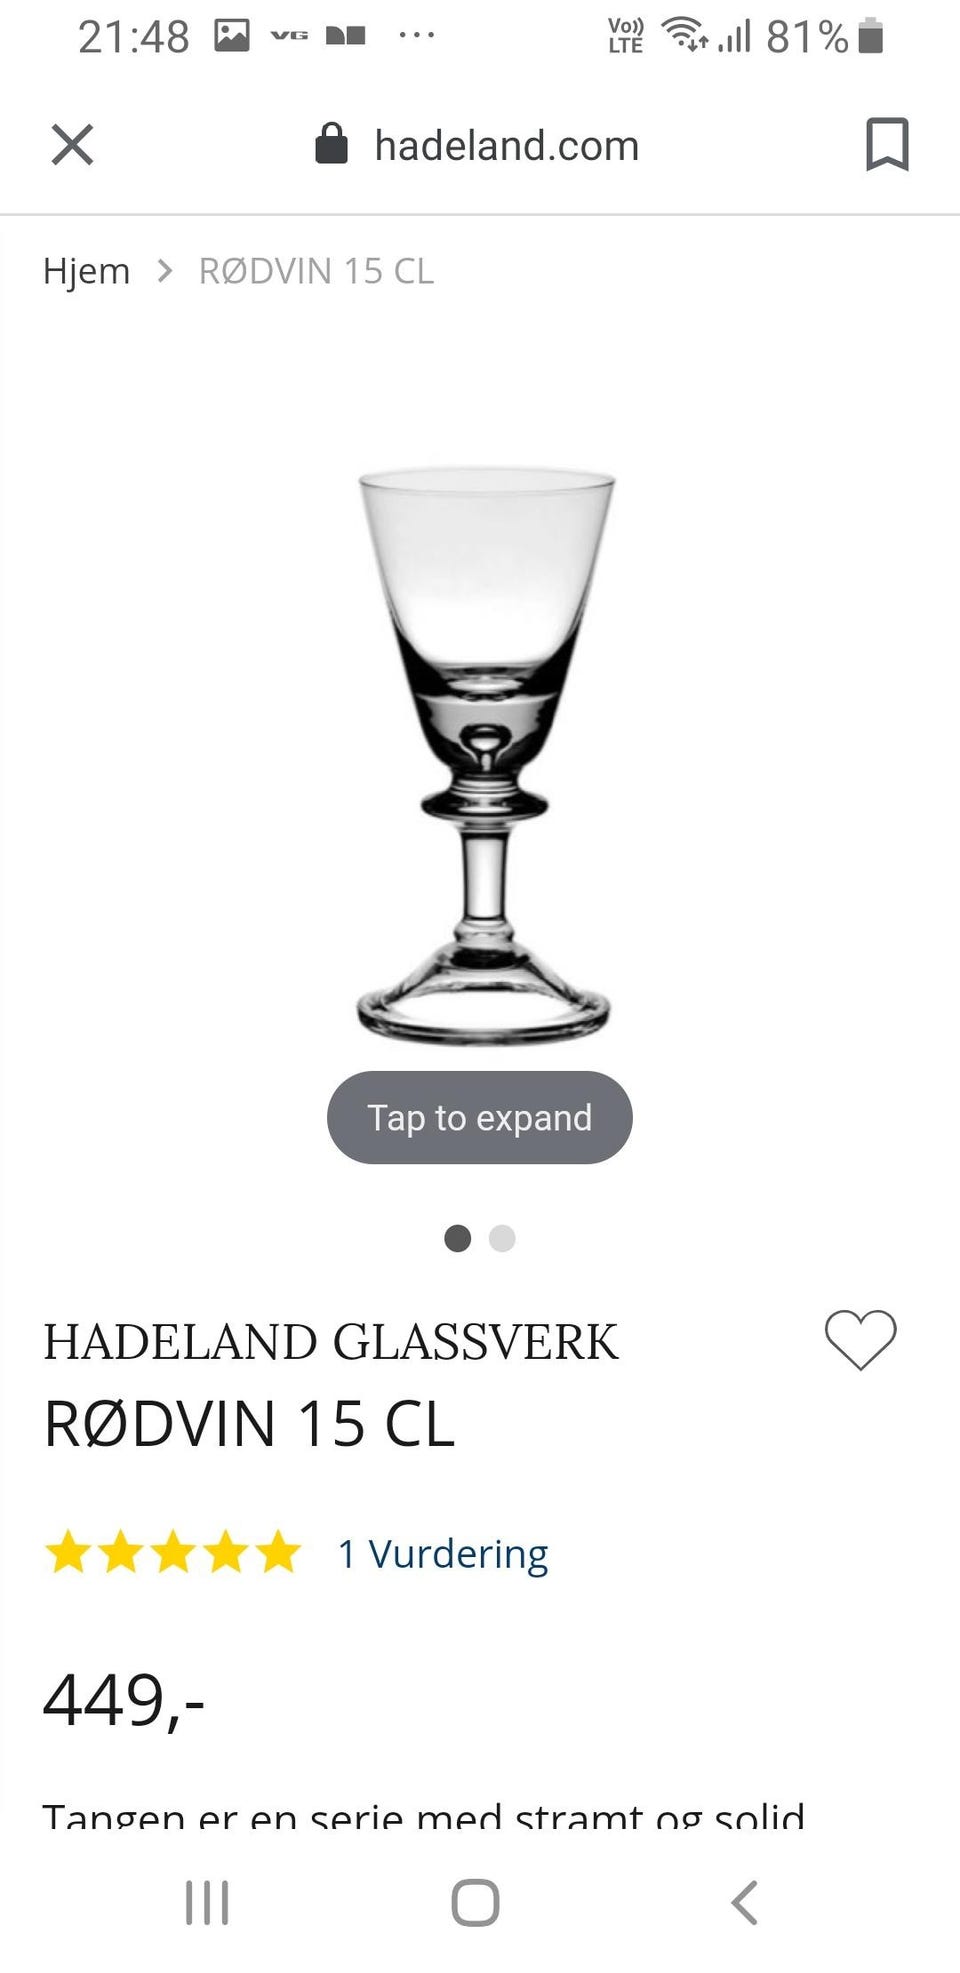Select the RØDVIN 15 CL breadcrumb

(316, 271)
